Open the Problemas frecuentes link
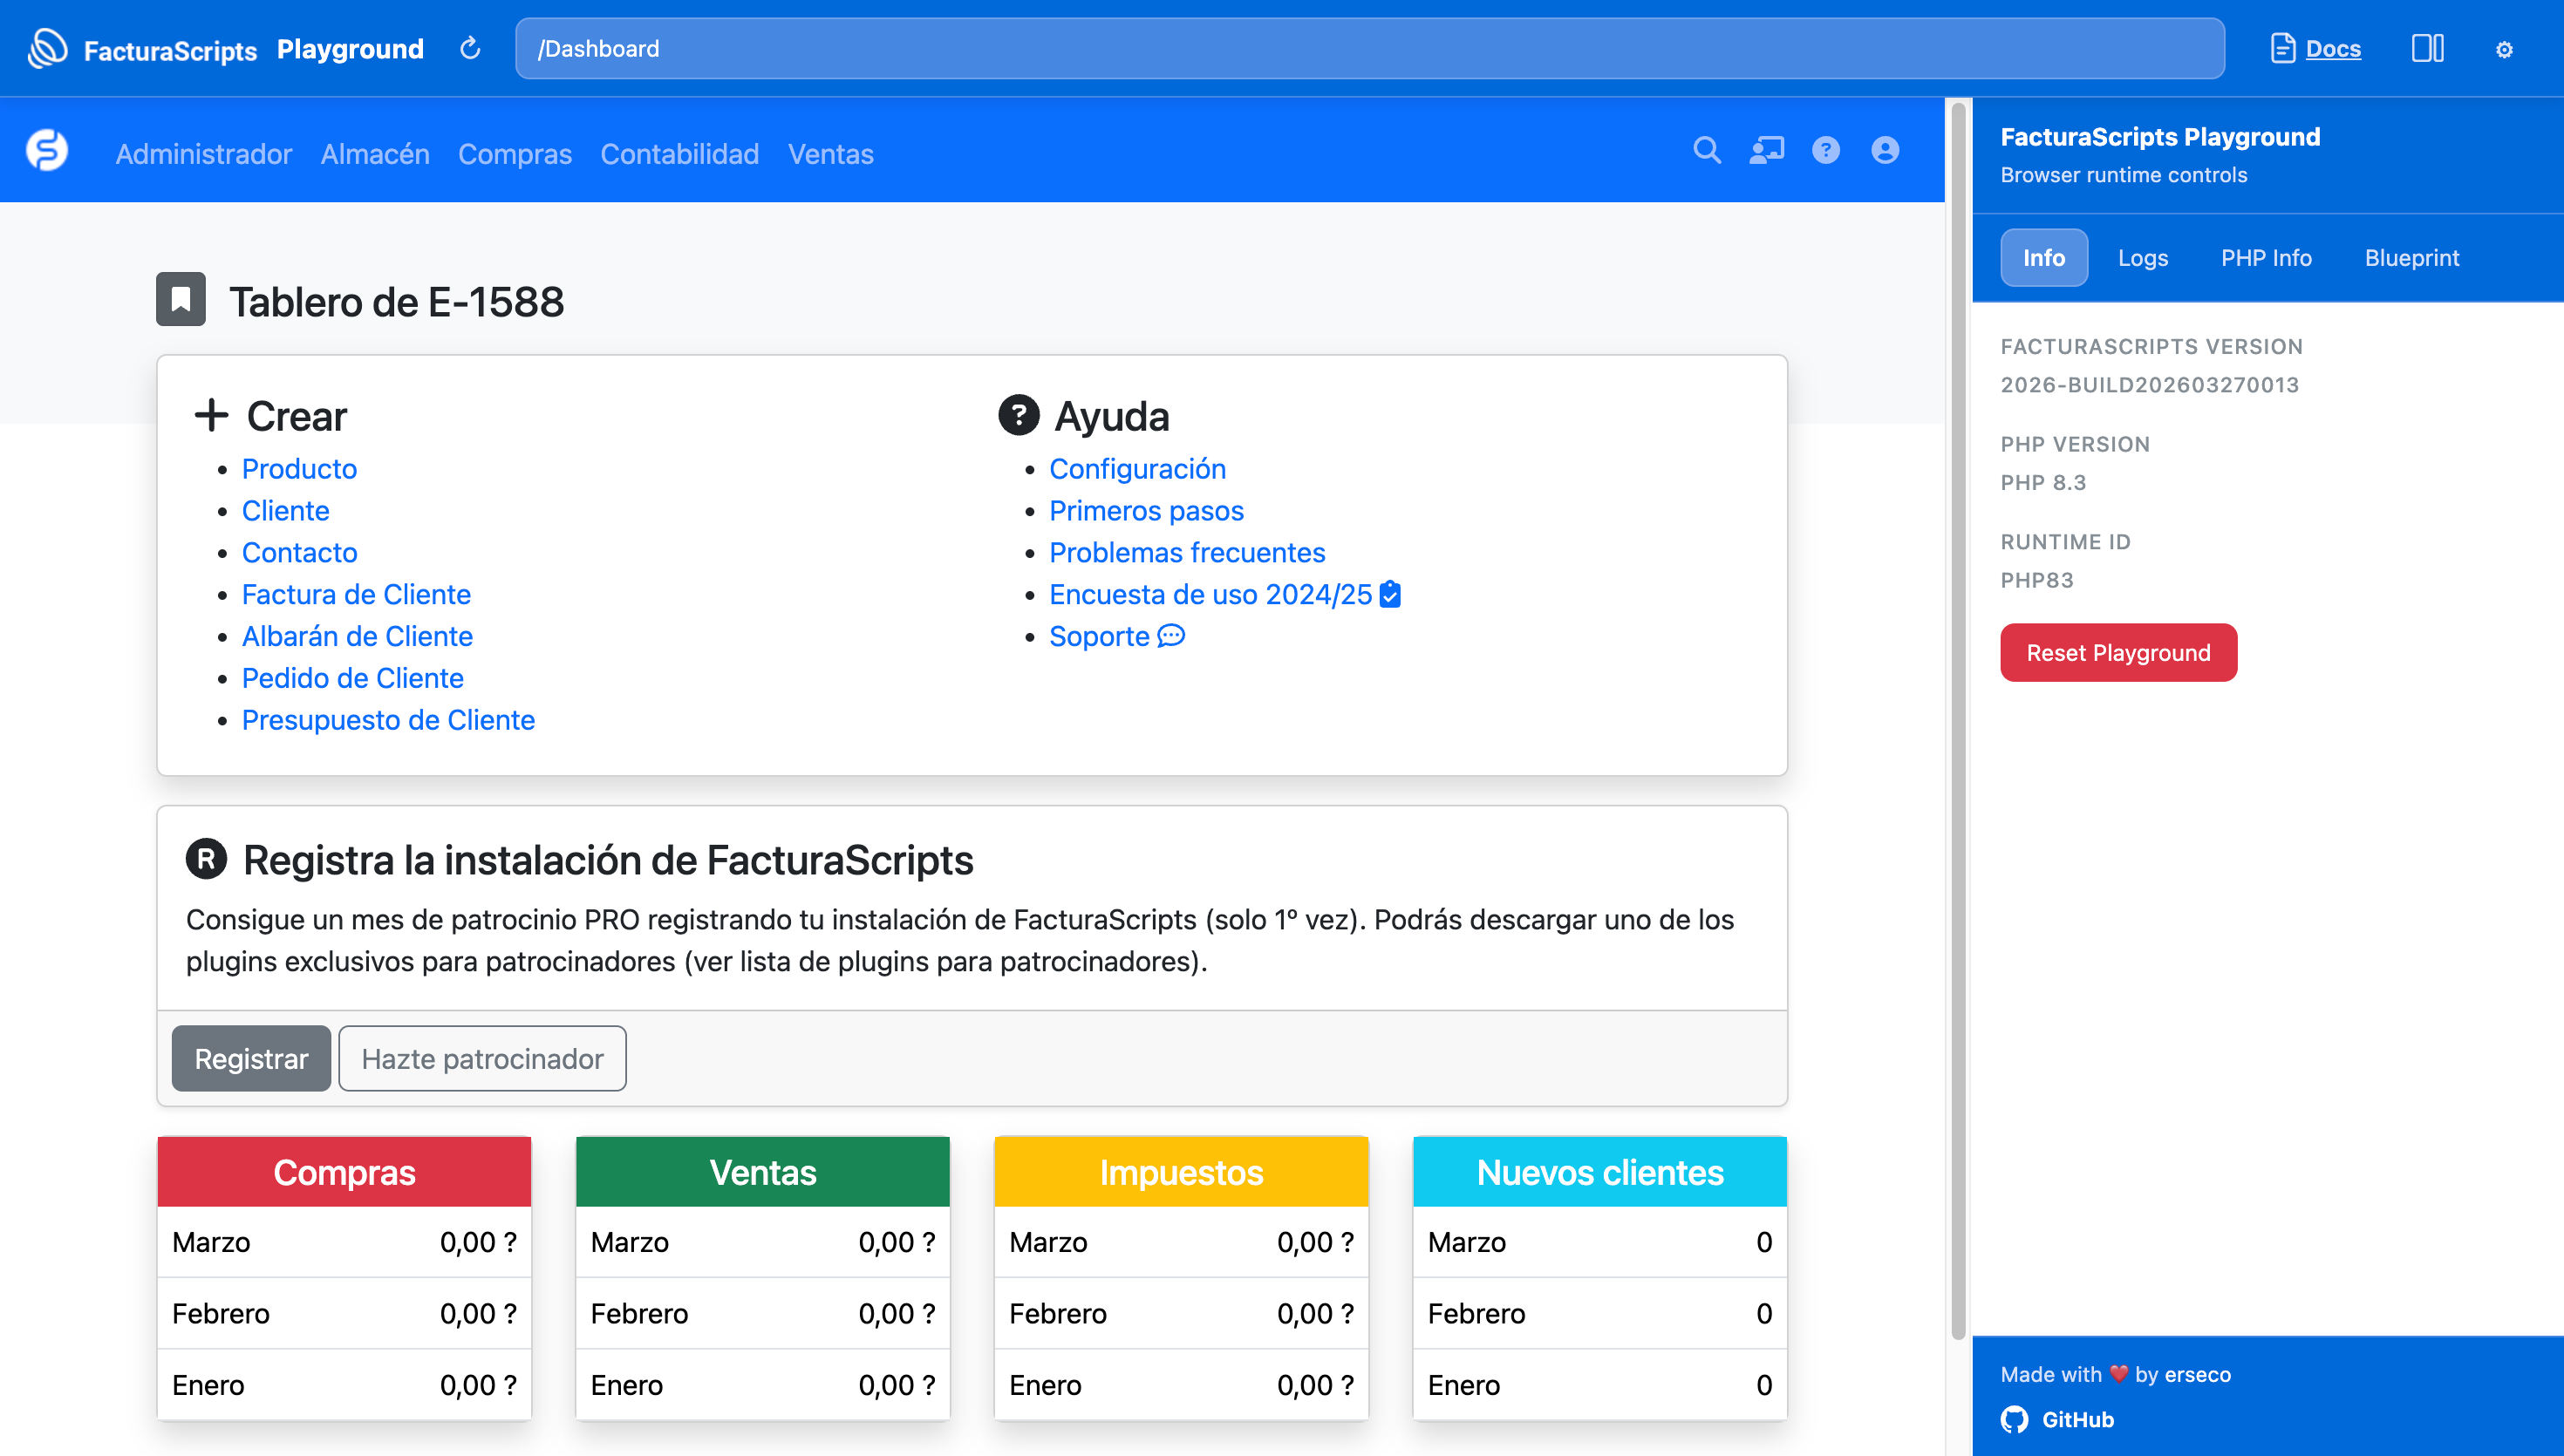 (x=1187, y=552)
